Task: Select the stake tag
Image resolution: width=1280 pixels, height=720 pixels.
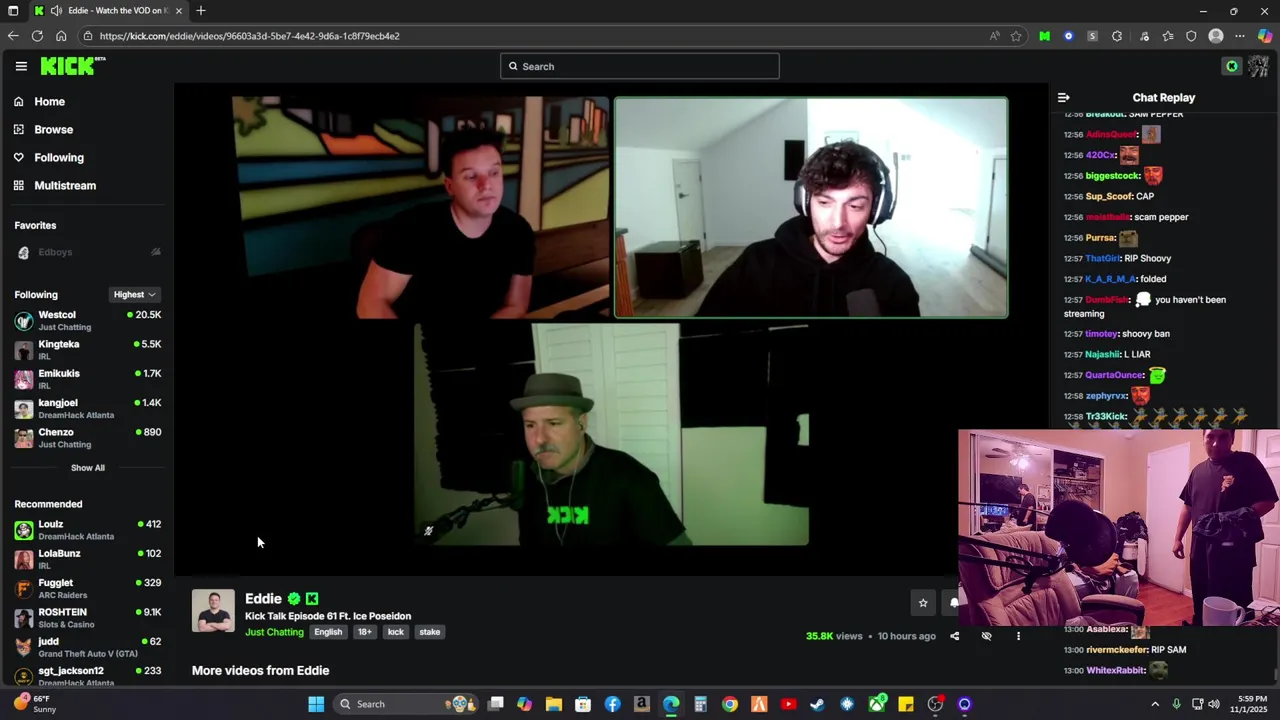Action: [430, 632]
